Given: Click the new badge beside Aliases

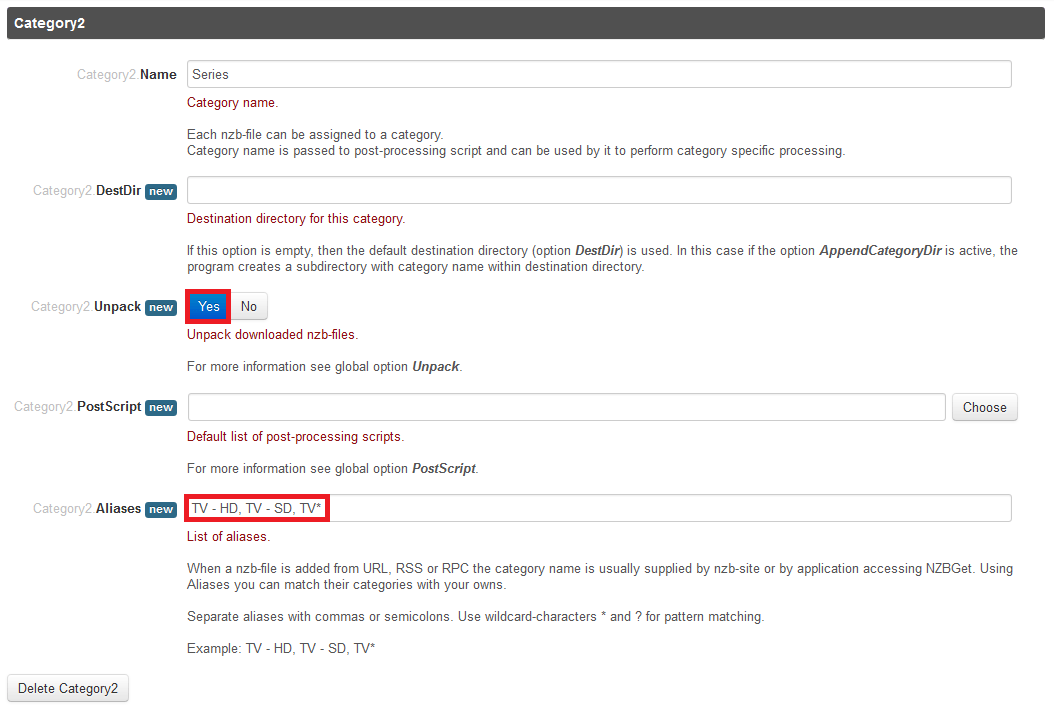Looking at the screenshot, I should pyautogui.click(x=161, y=509).
